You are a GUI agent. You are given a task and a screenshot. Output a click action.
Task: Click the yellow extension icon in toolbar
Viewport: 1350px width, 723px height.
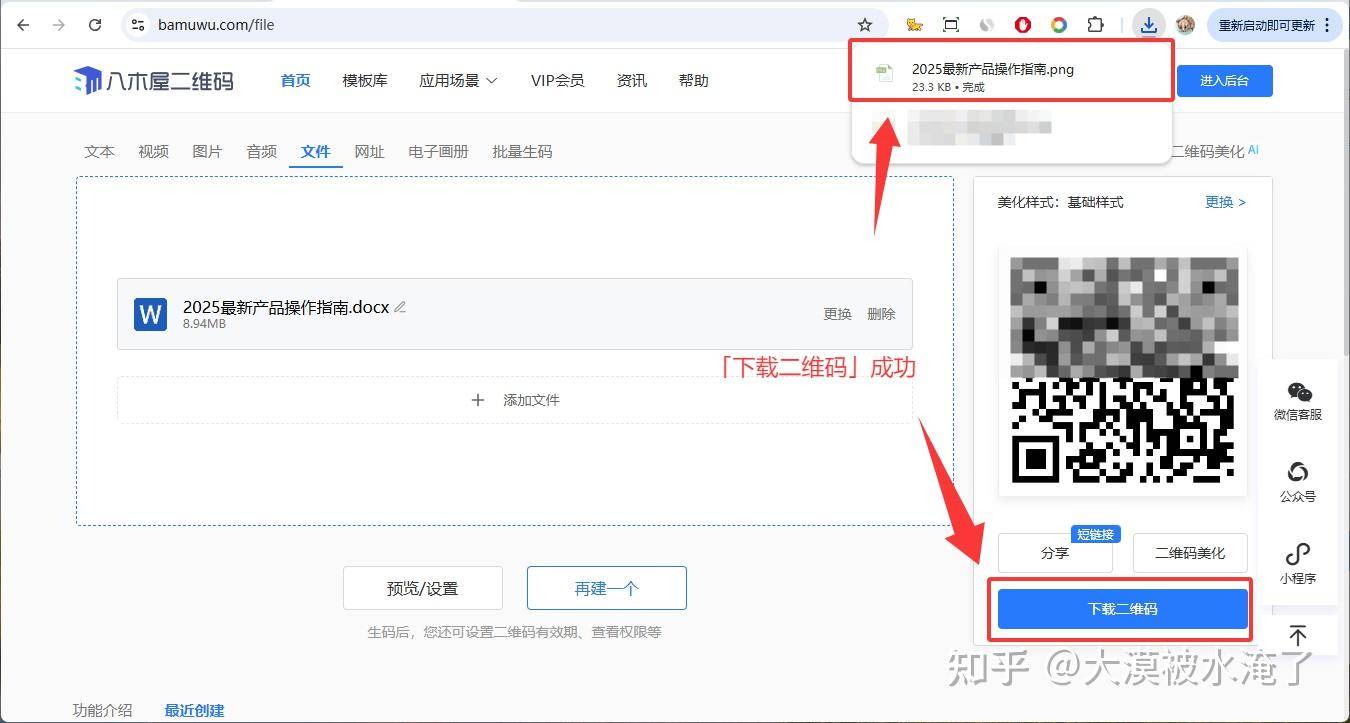(914, 25)
